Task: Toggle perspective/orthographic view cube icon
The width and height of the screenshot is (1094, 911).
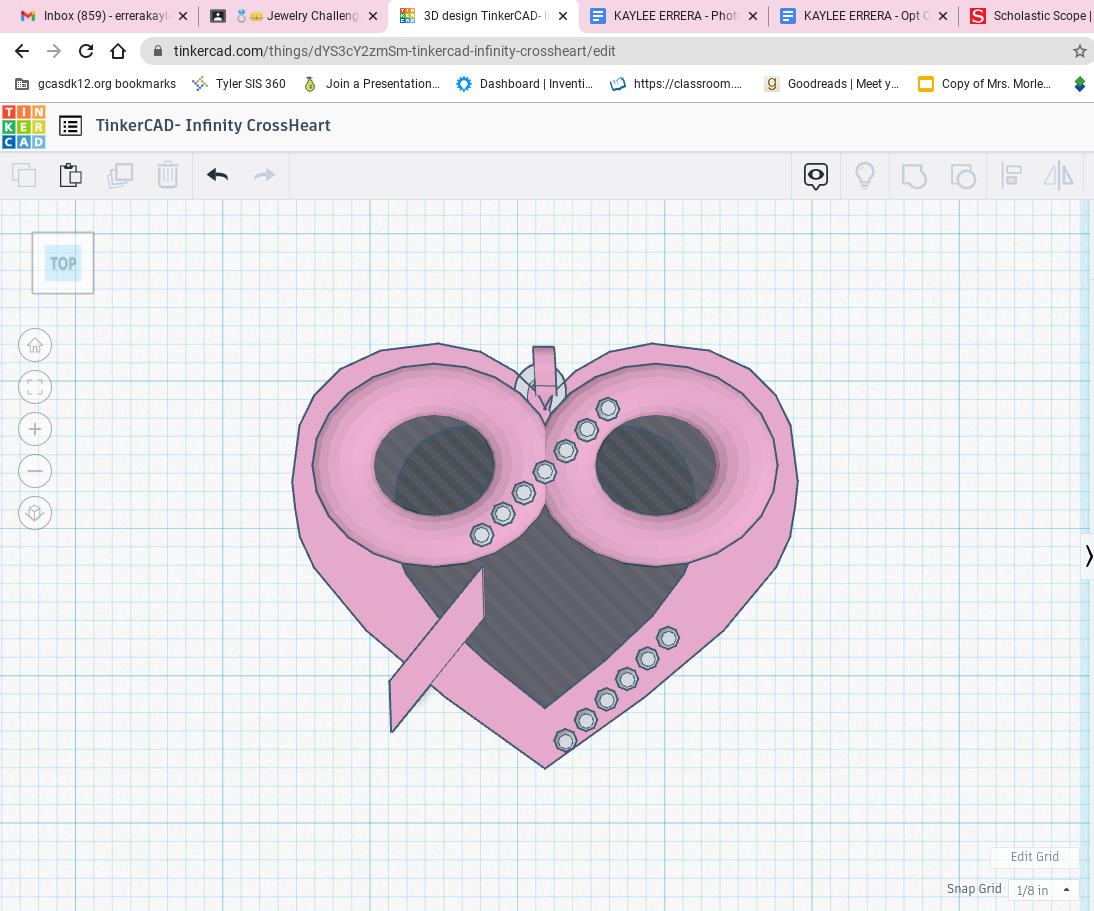Action: tap(35, 513)
